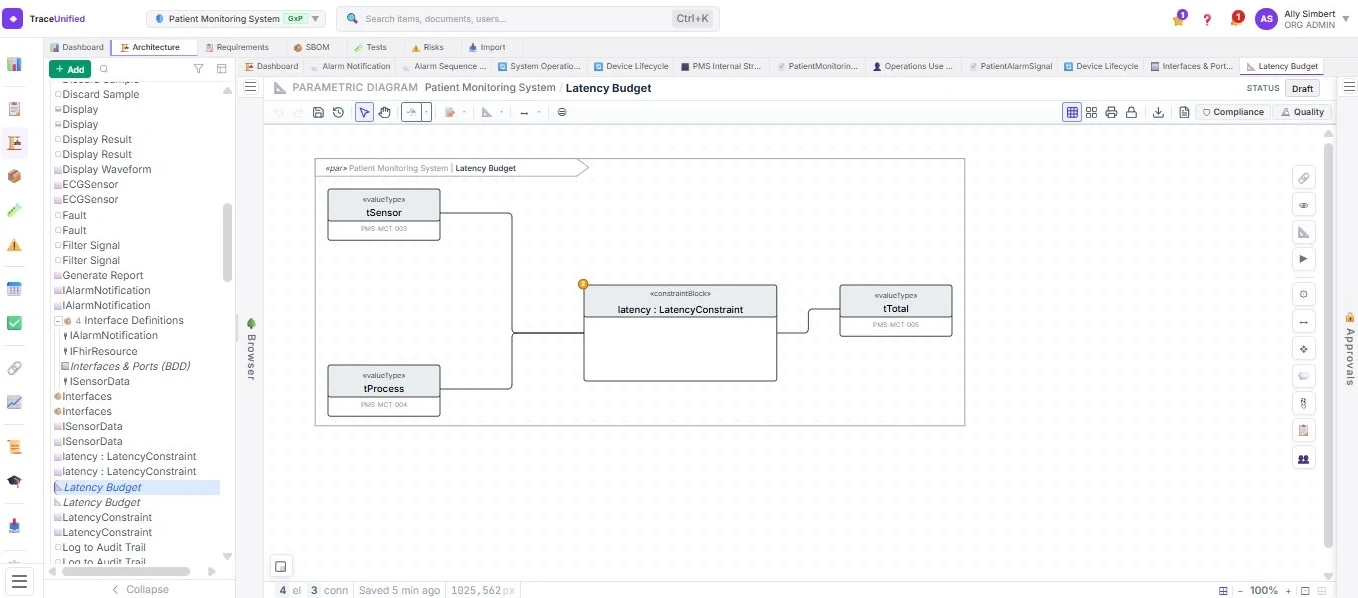Toggle the alignment horizontal-ends icon in right toolbar
This screenshot has width=1358, height=598.
tap(1303, 322)
